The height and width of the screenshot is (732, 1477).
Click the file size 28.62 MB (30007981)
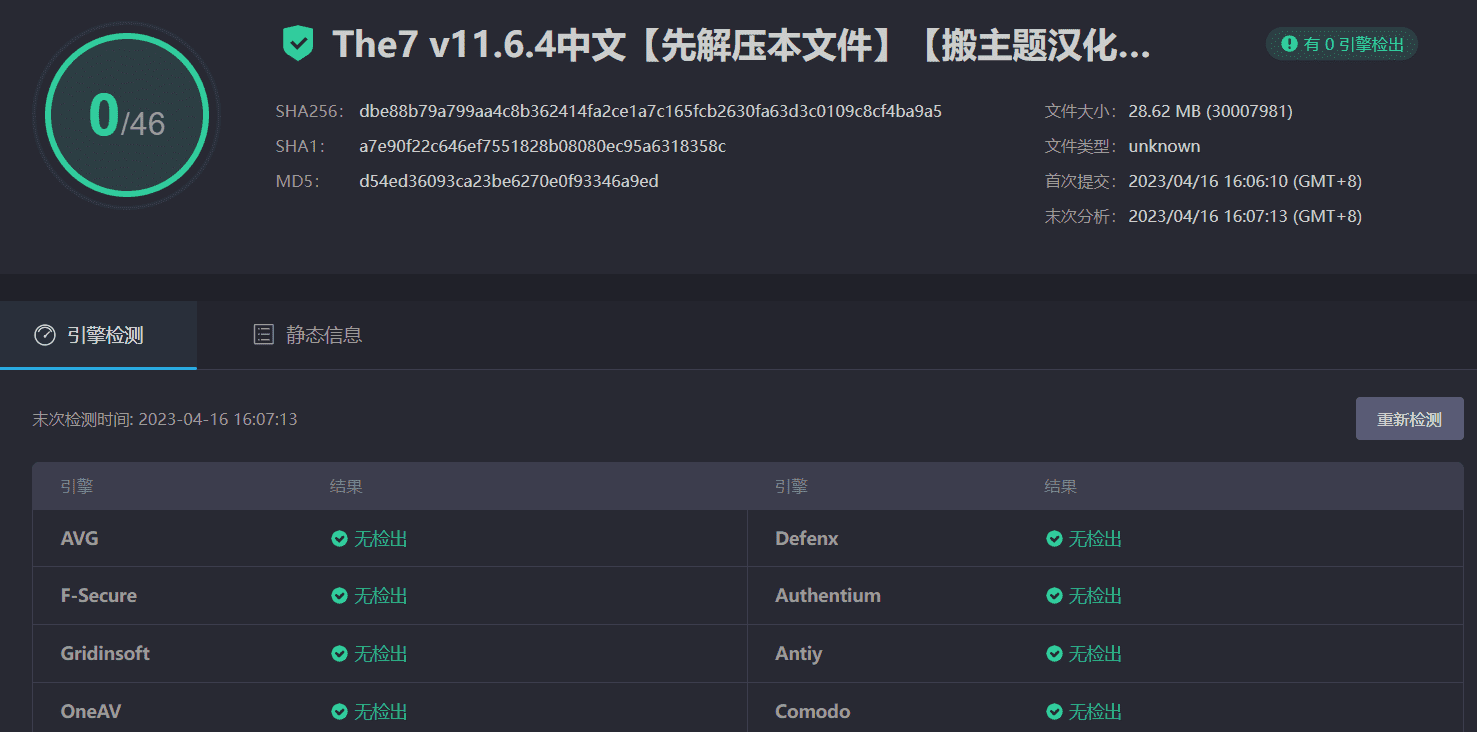(x=1210, y=111)
